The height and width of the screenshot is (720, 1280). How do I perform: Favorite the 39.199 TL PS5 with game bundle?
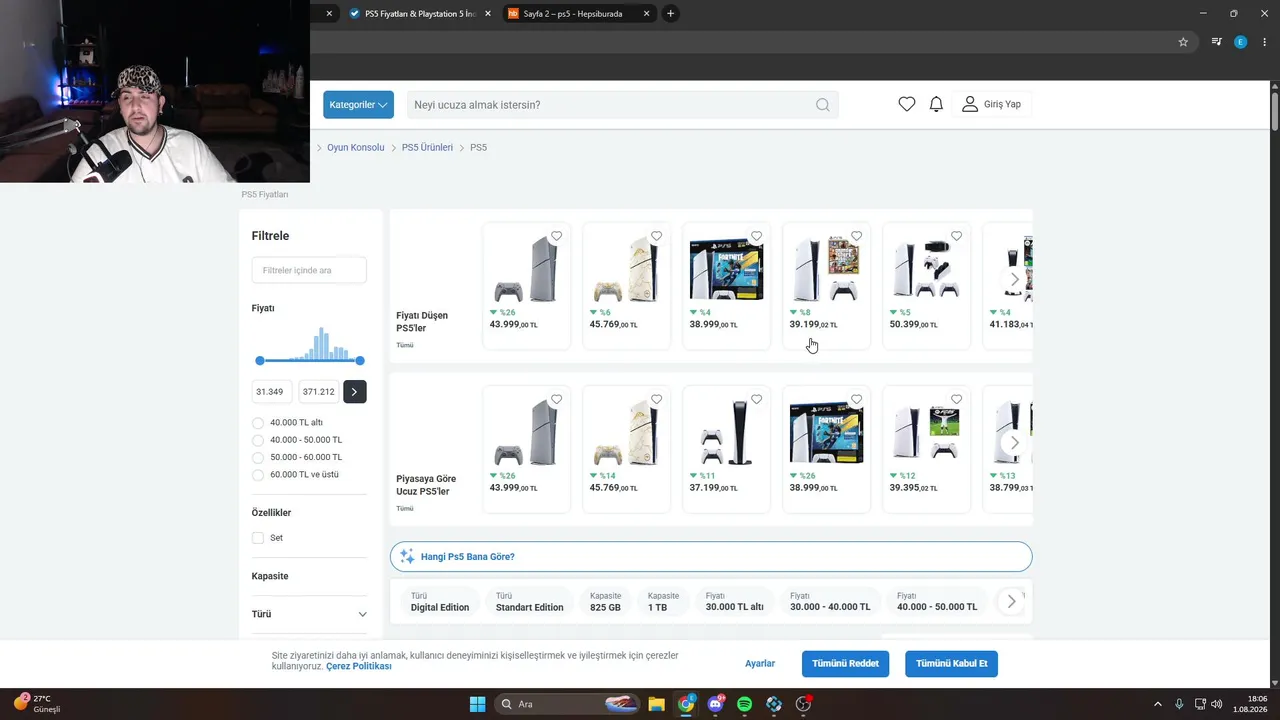857,236
